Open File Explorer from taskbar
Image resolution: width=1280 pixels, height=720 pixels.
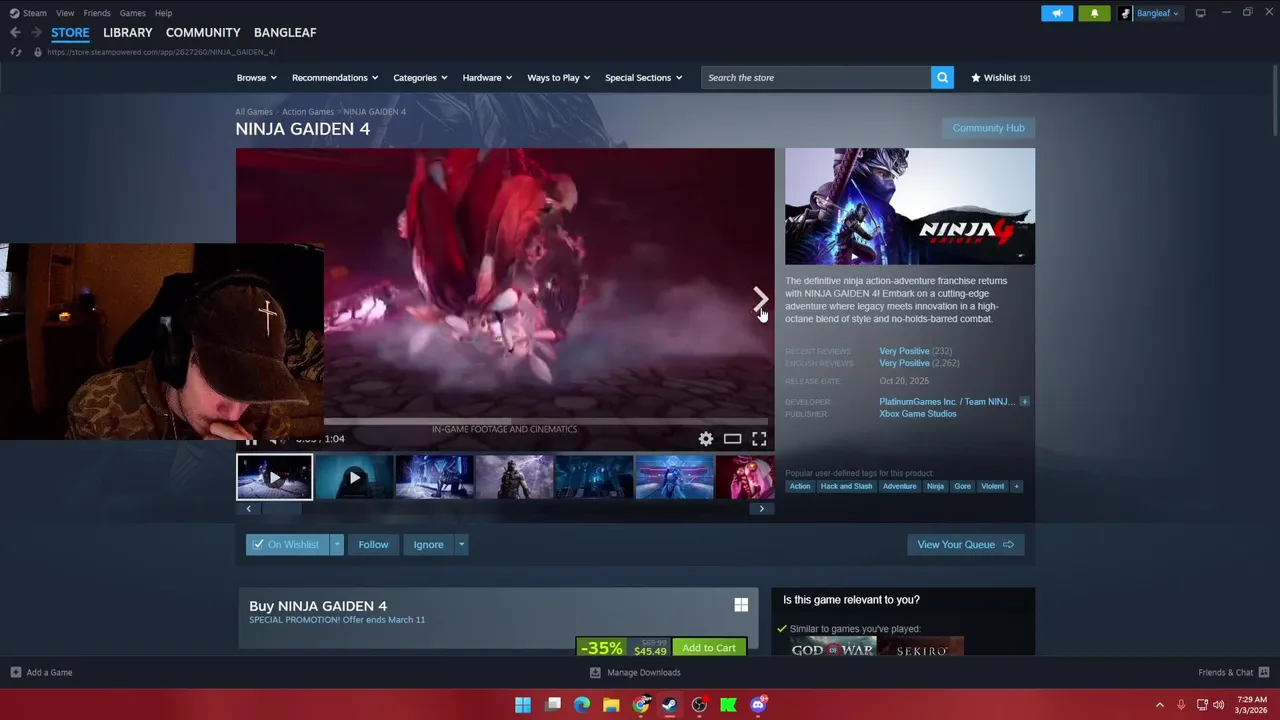pyautogui.click(x=611, y=705)
